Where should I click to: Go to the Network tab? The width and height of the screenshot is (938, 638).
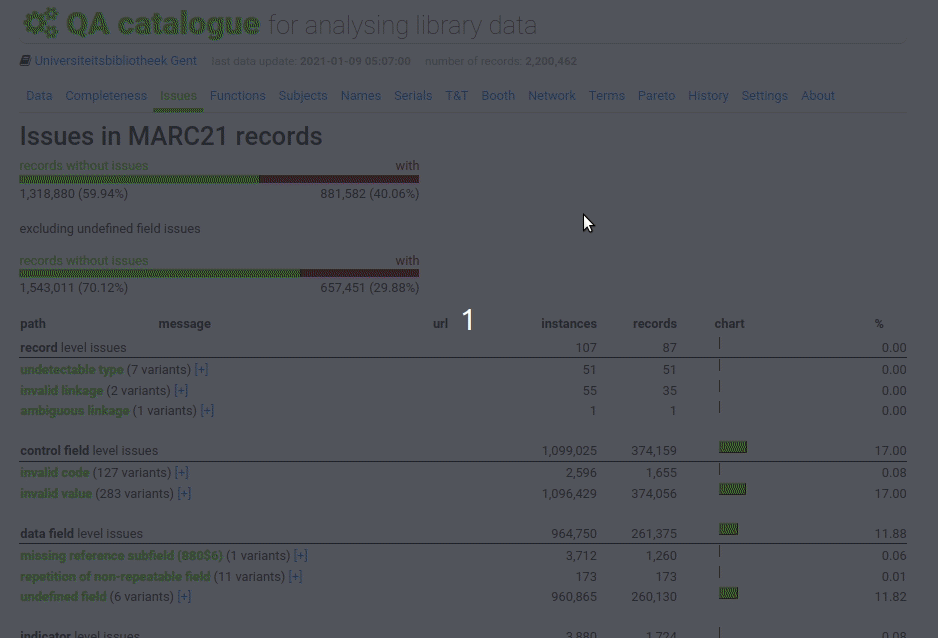click(552, 96)
